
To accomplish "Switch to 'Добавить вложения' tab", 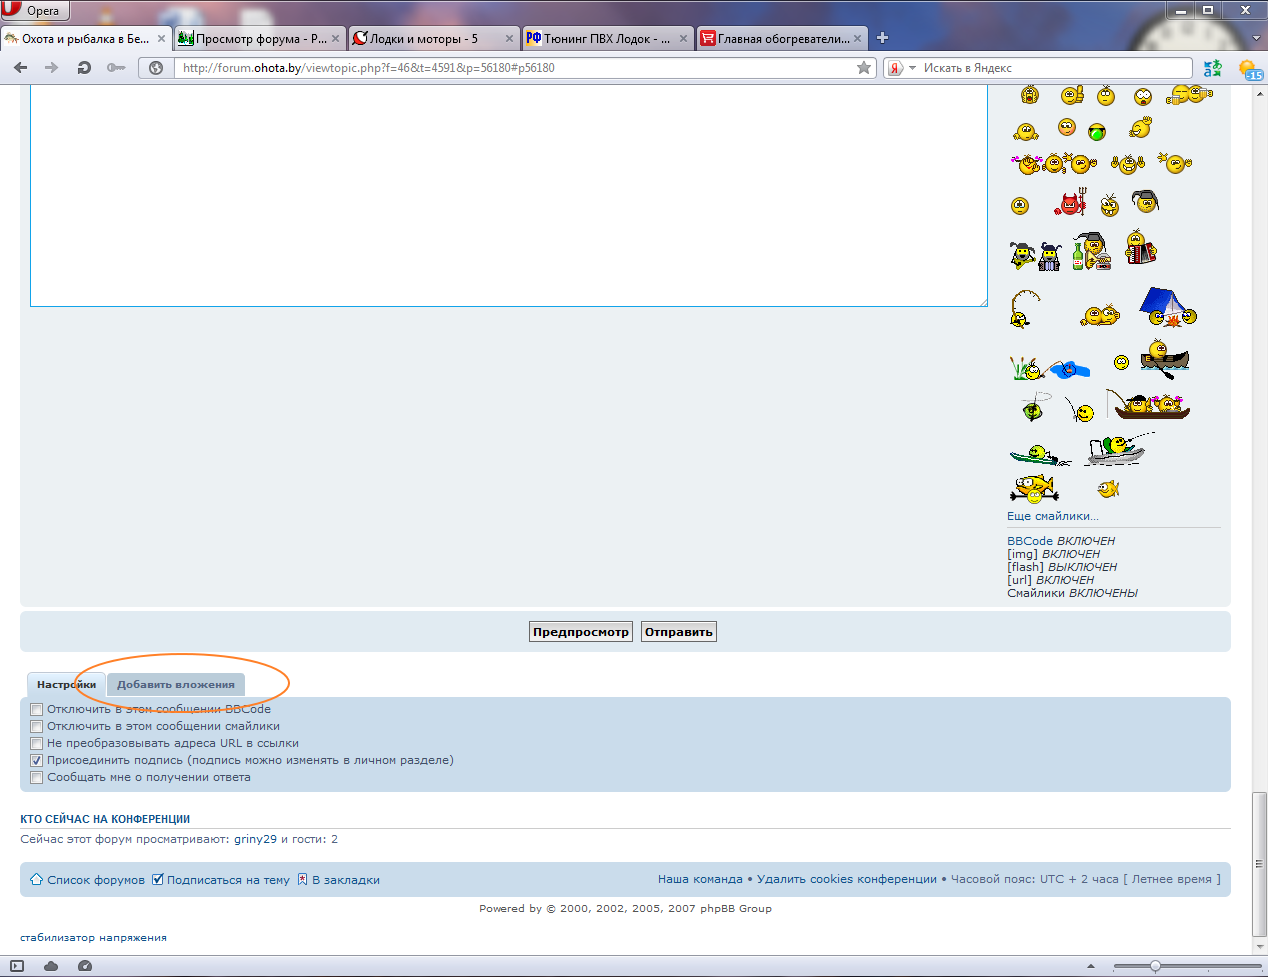I will (176, 685).
